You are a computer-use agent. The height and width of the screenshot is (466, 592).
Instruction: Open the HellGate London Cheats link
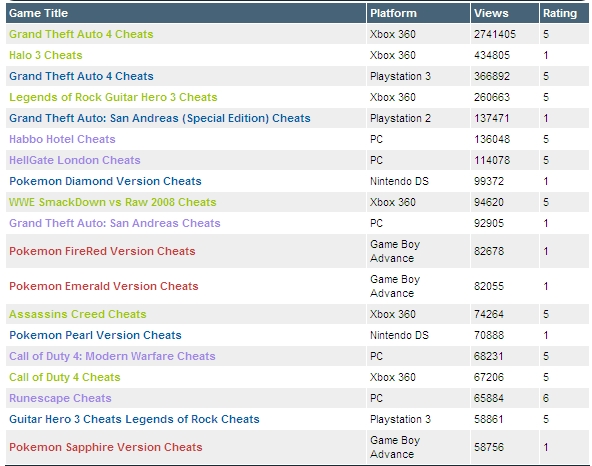[75, 160]
